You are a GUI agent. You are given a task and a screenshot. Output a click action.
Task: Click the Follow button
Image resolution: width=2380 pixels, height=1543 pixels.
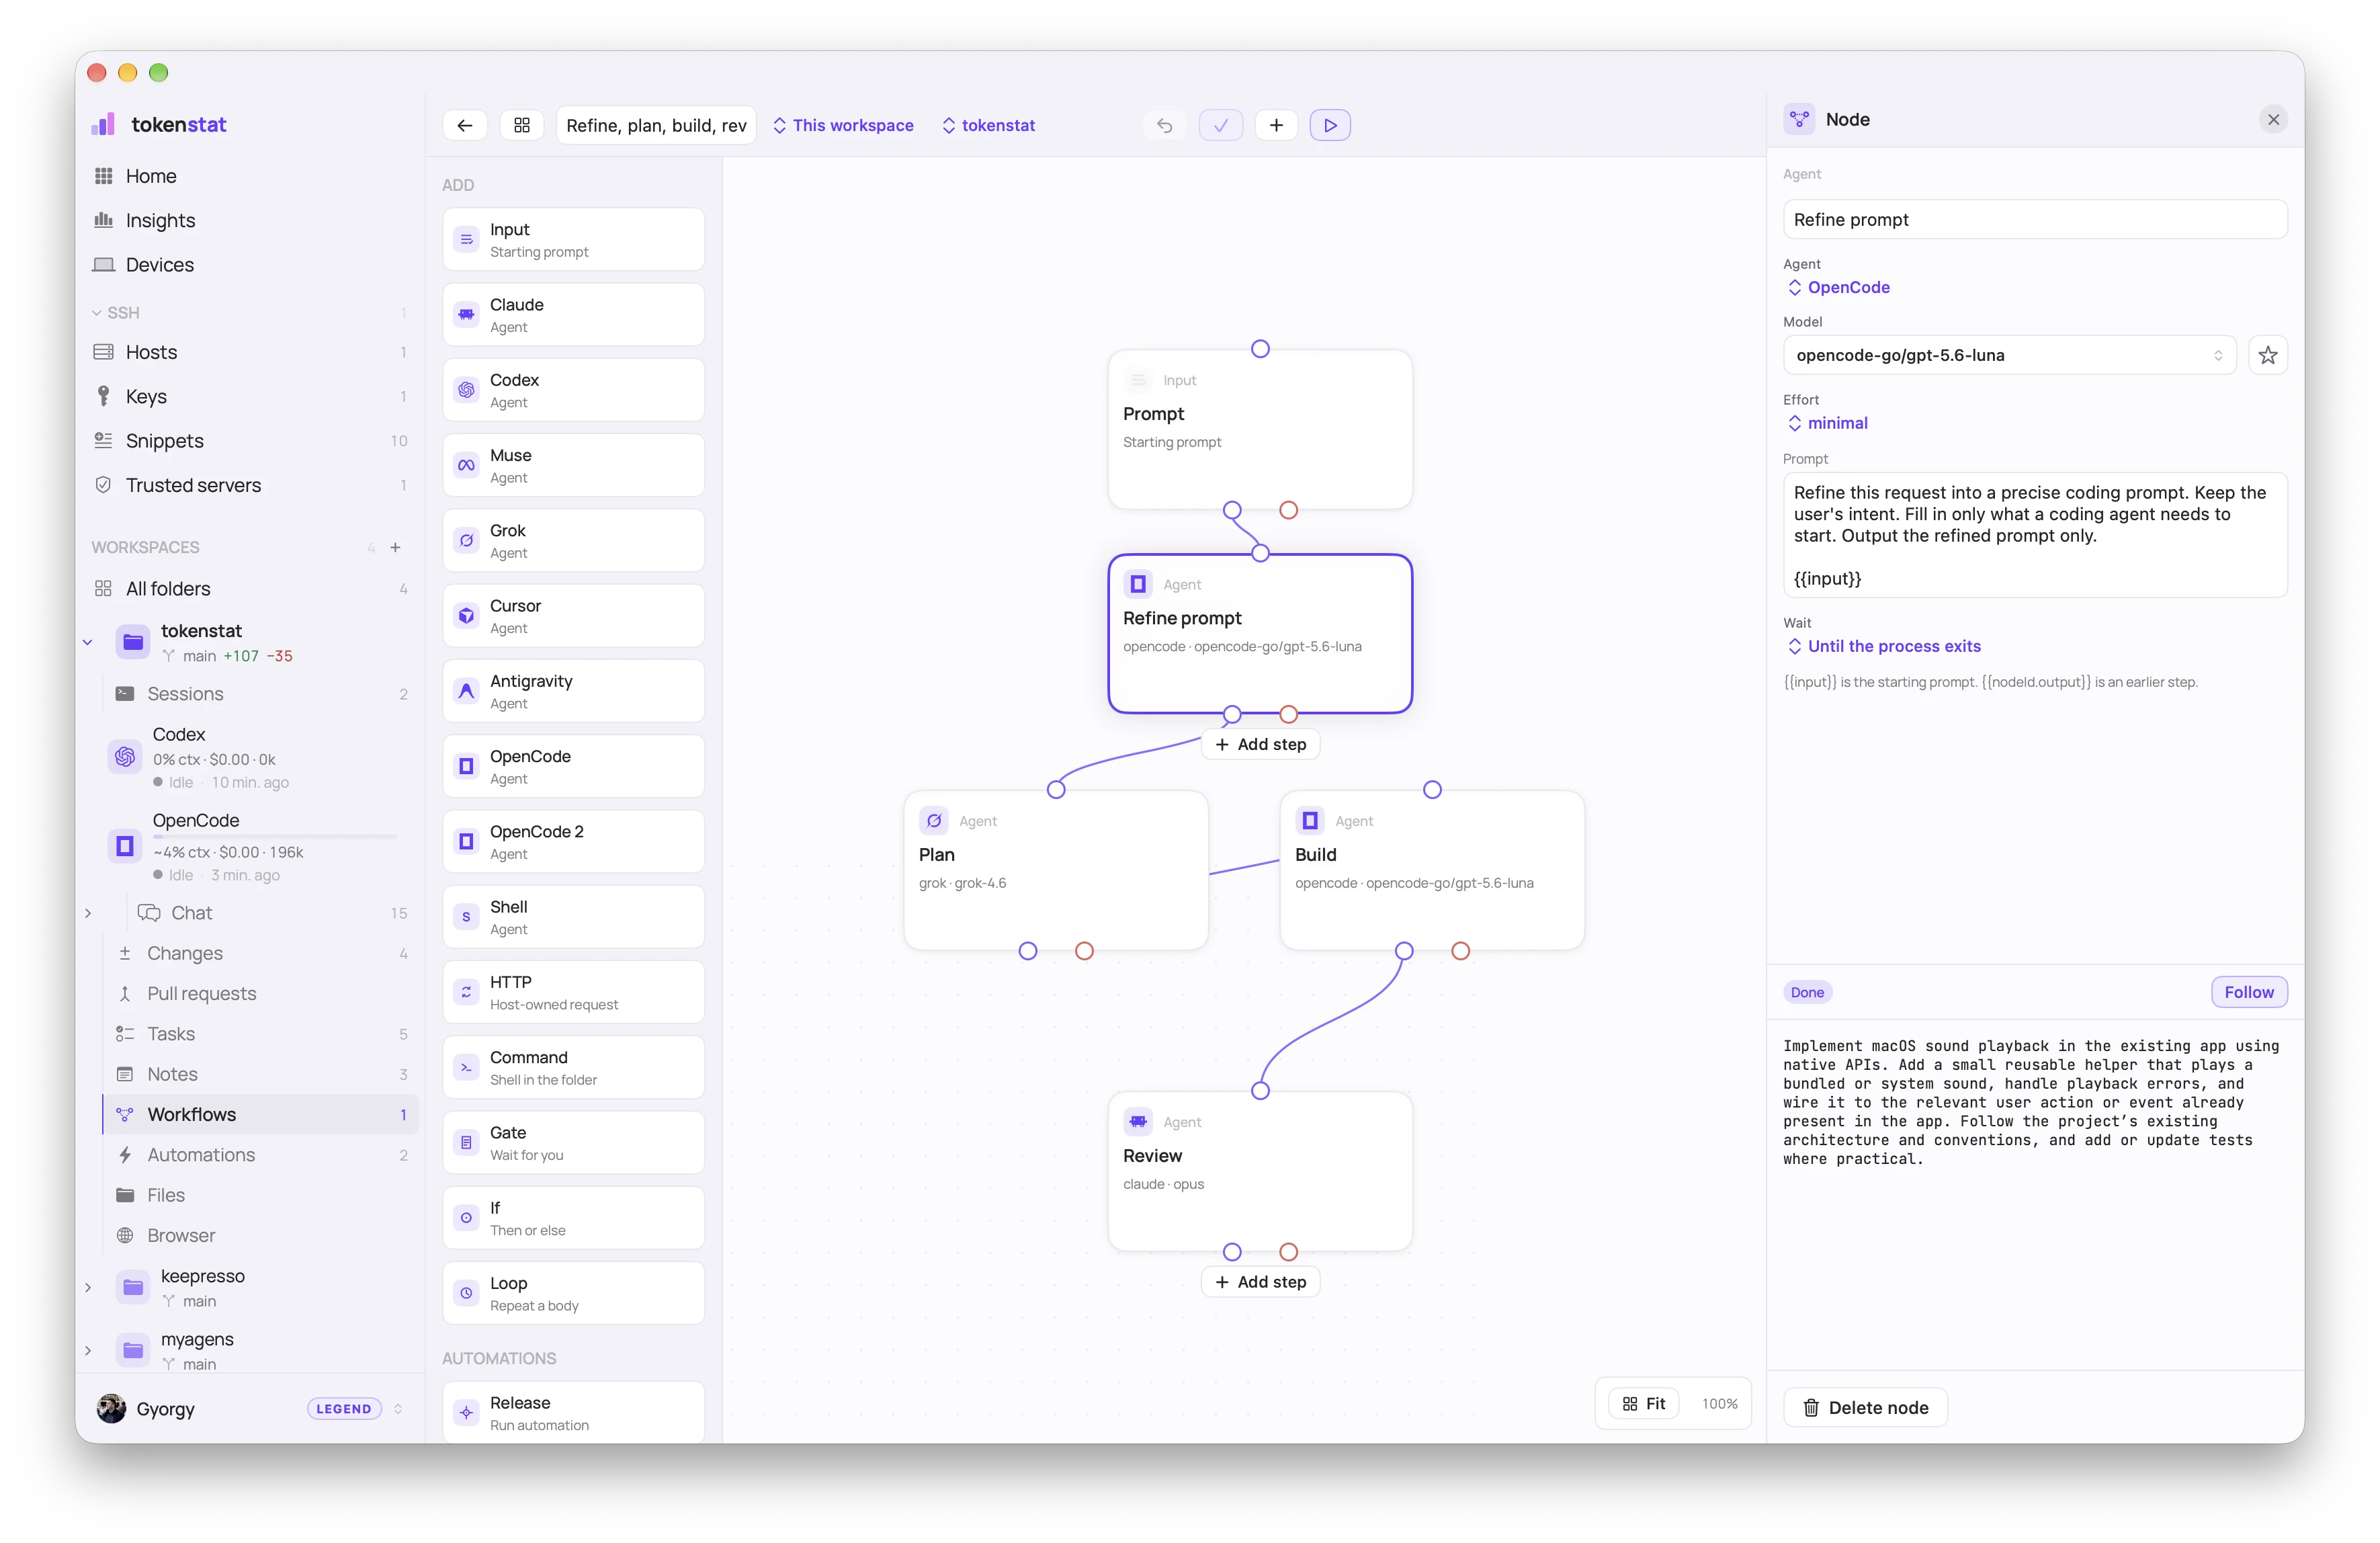2249,992
